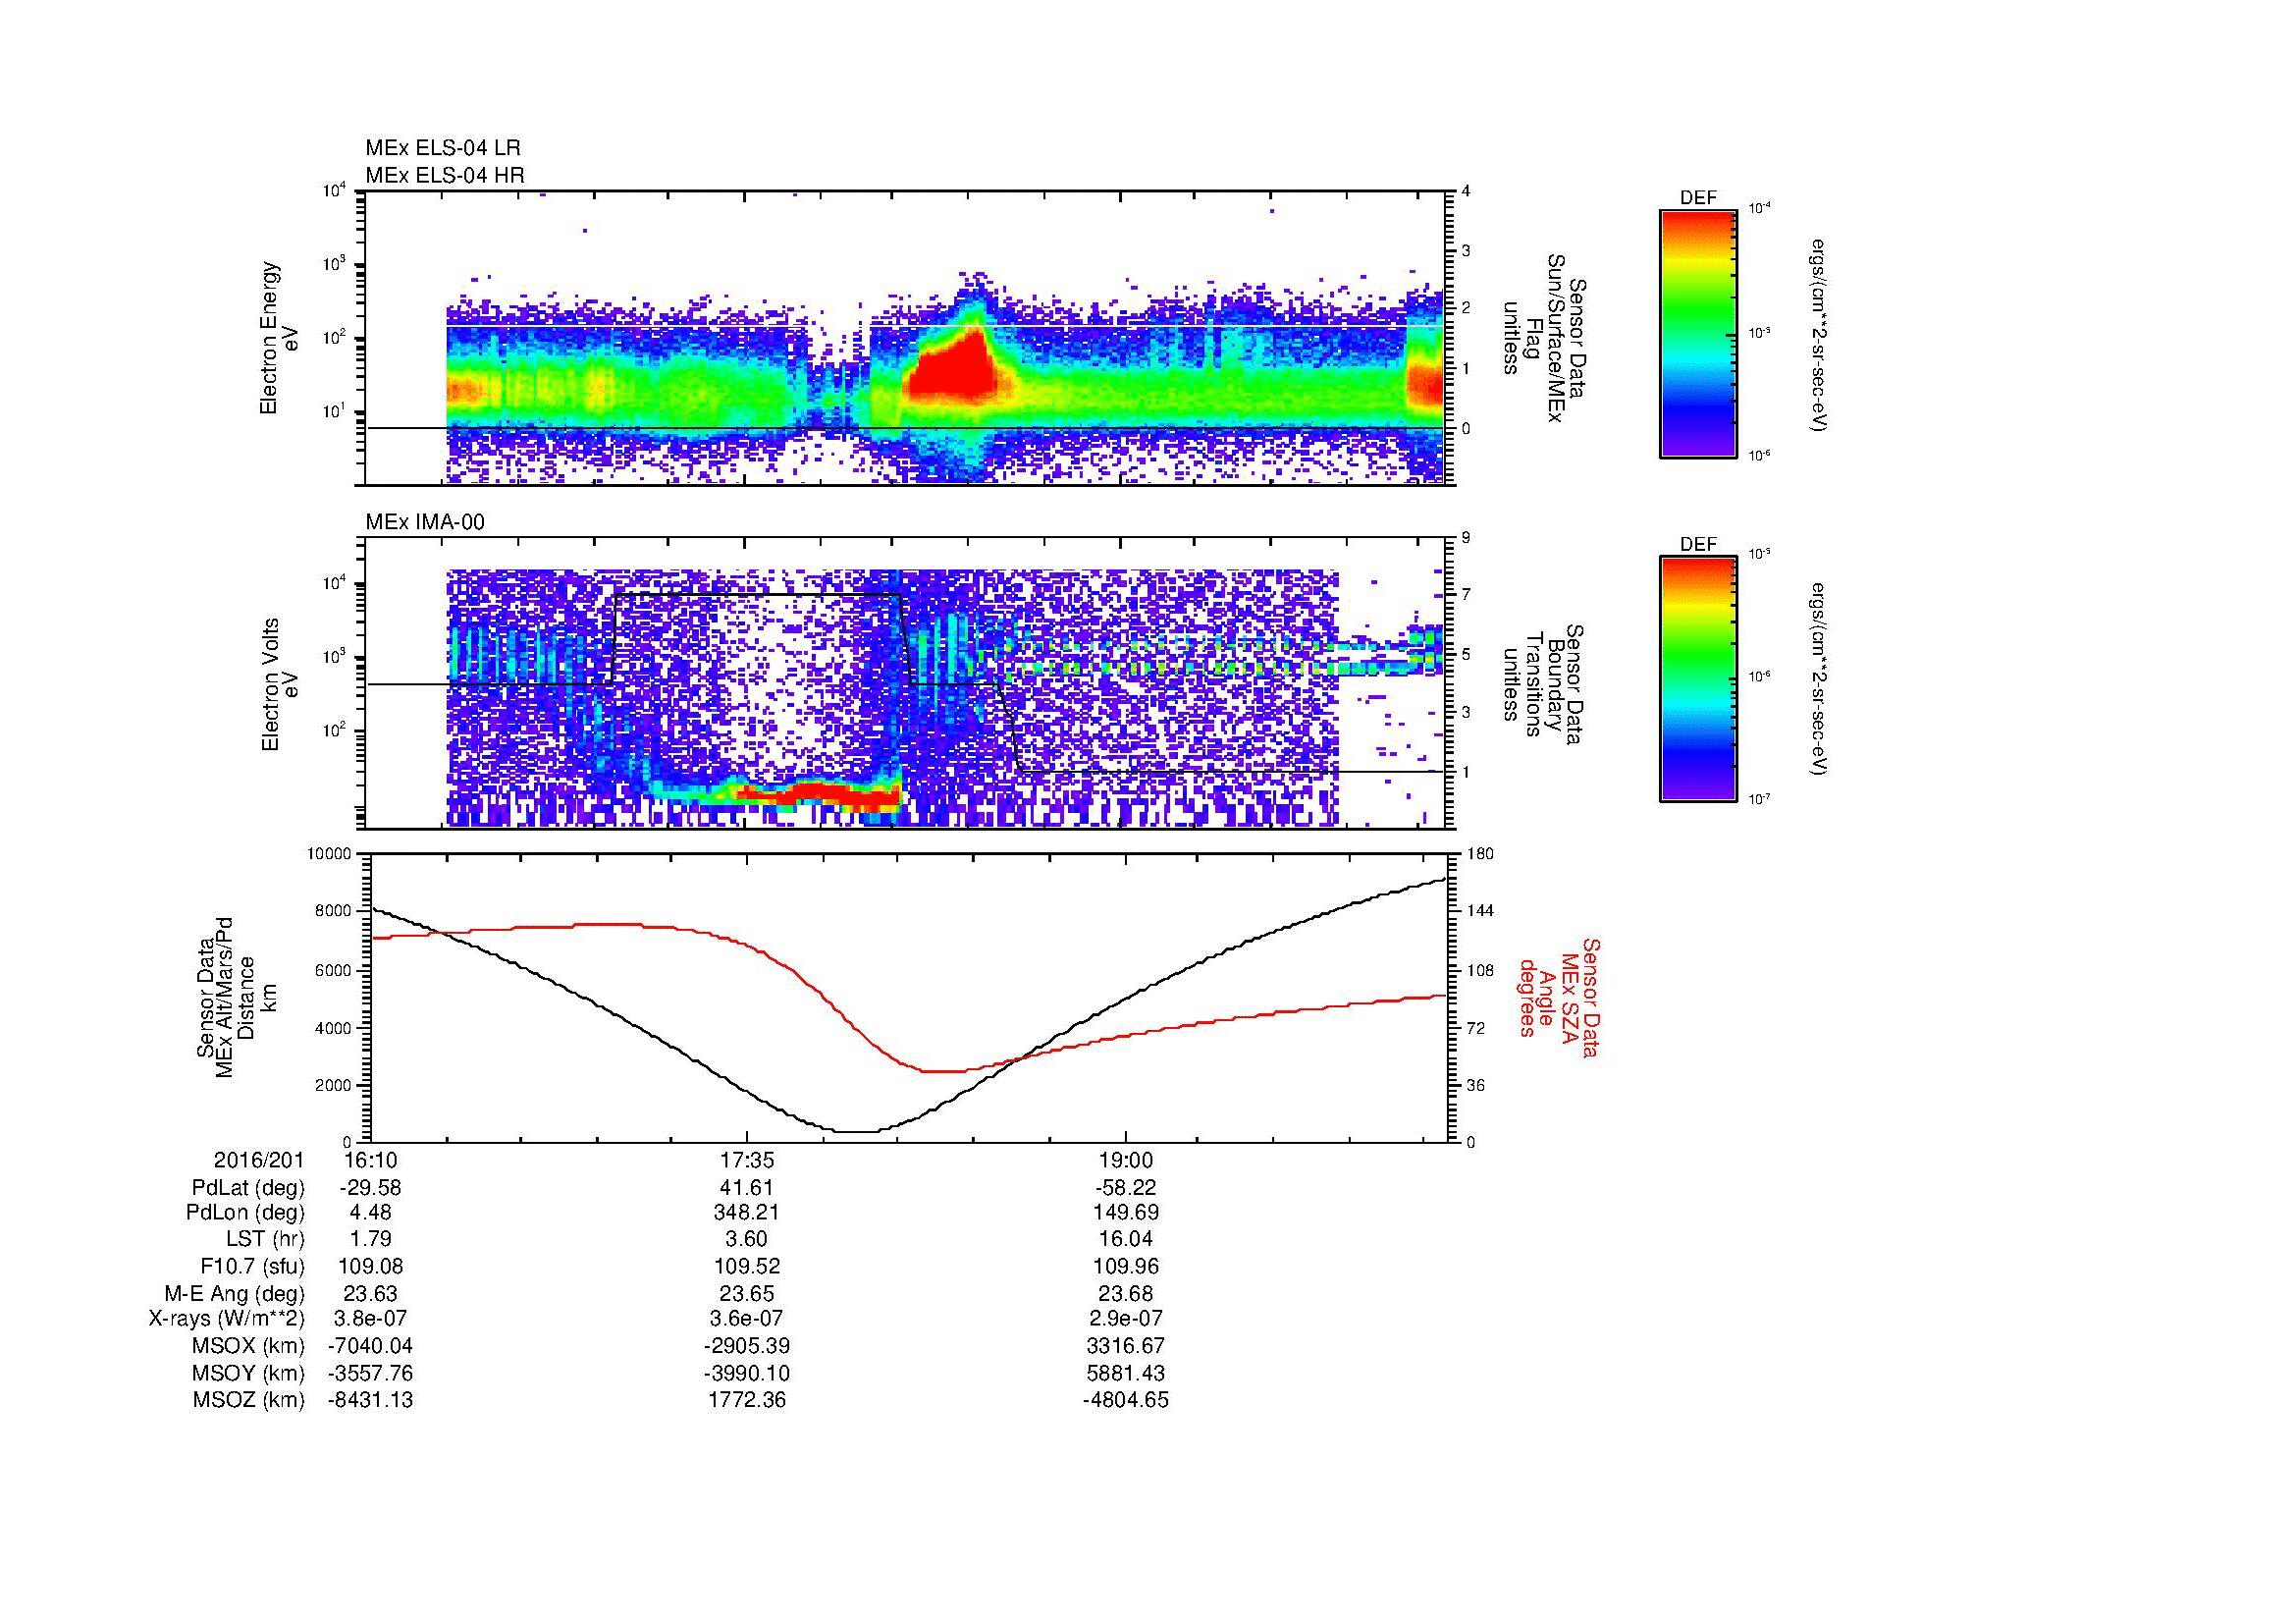Click the lower DEF color bar for the IMA panel
The height and width of the screenshot is (1623, 2296).
(x=1698, y=679)
